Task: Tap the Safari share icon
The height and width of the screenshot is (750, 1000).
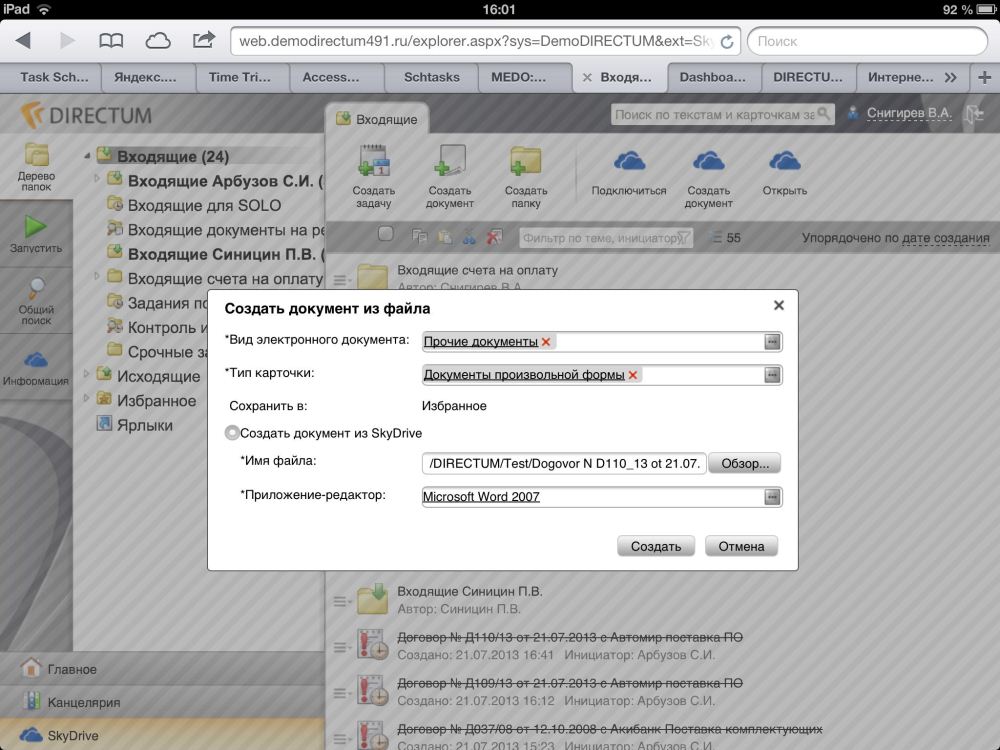Action: [203, 40]
